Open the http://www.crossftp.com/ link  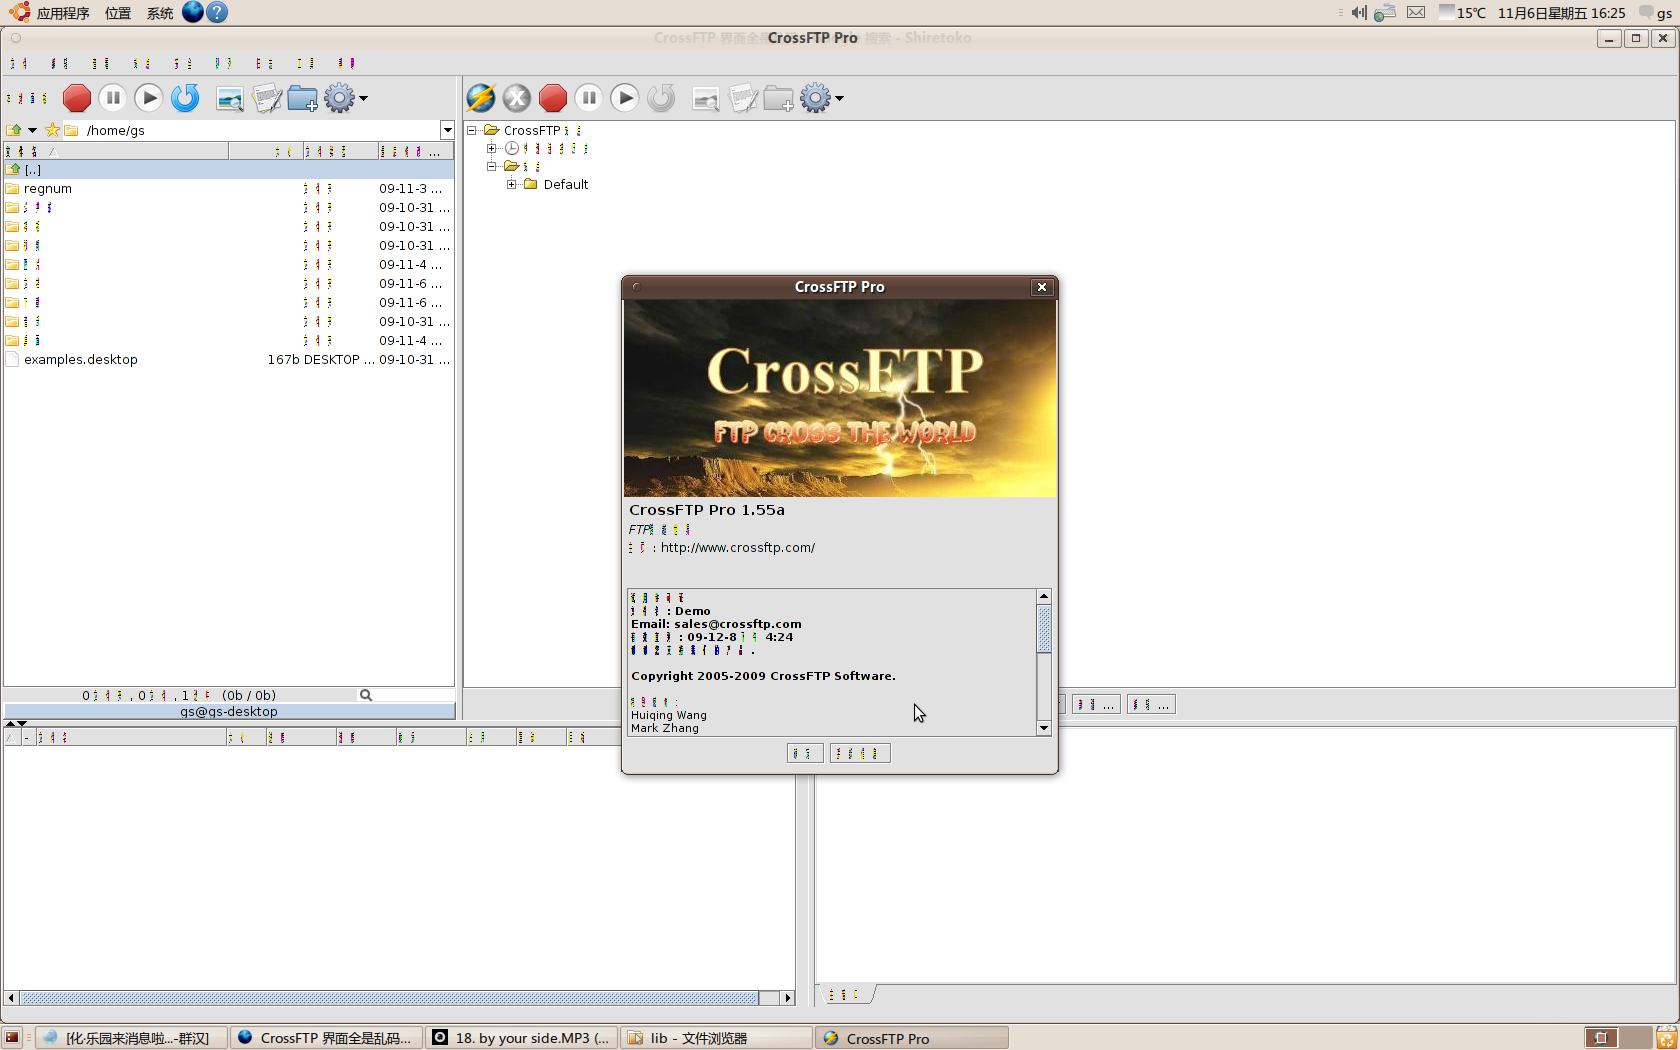738,548
